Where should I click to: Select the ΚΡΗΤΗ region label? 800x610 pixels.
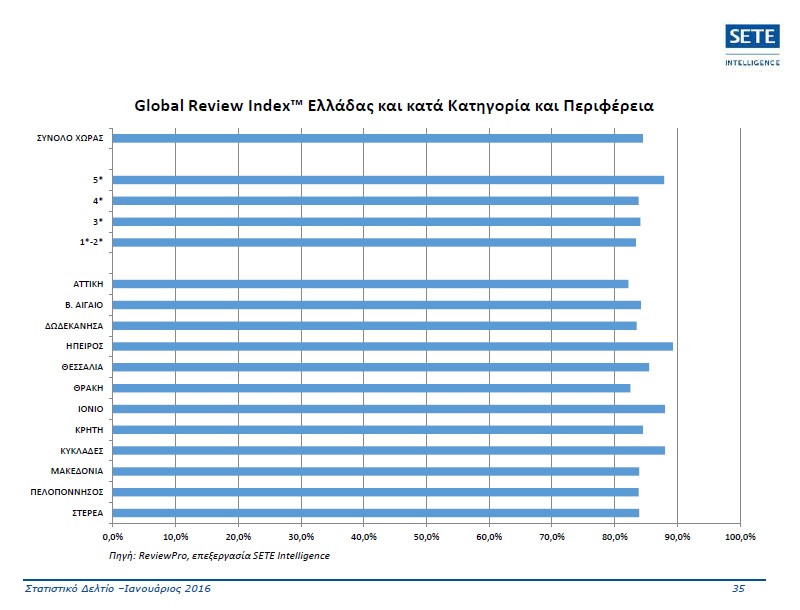89,430
